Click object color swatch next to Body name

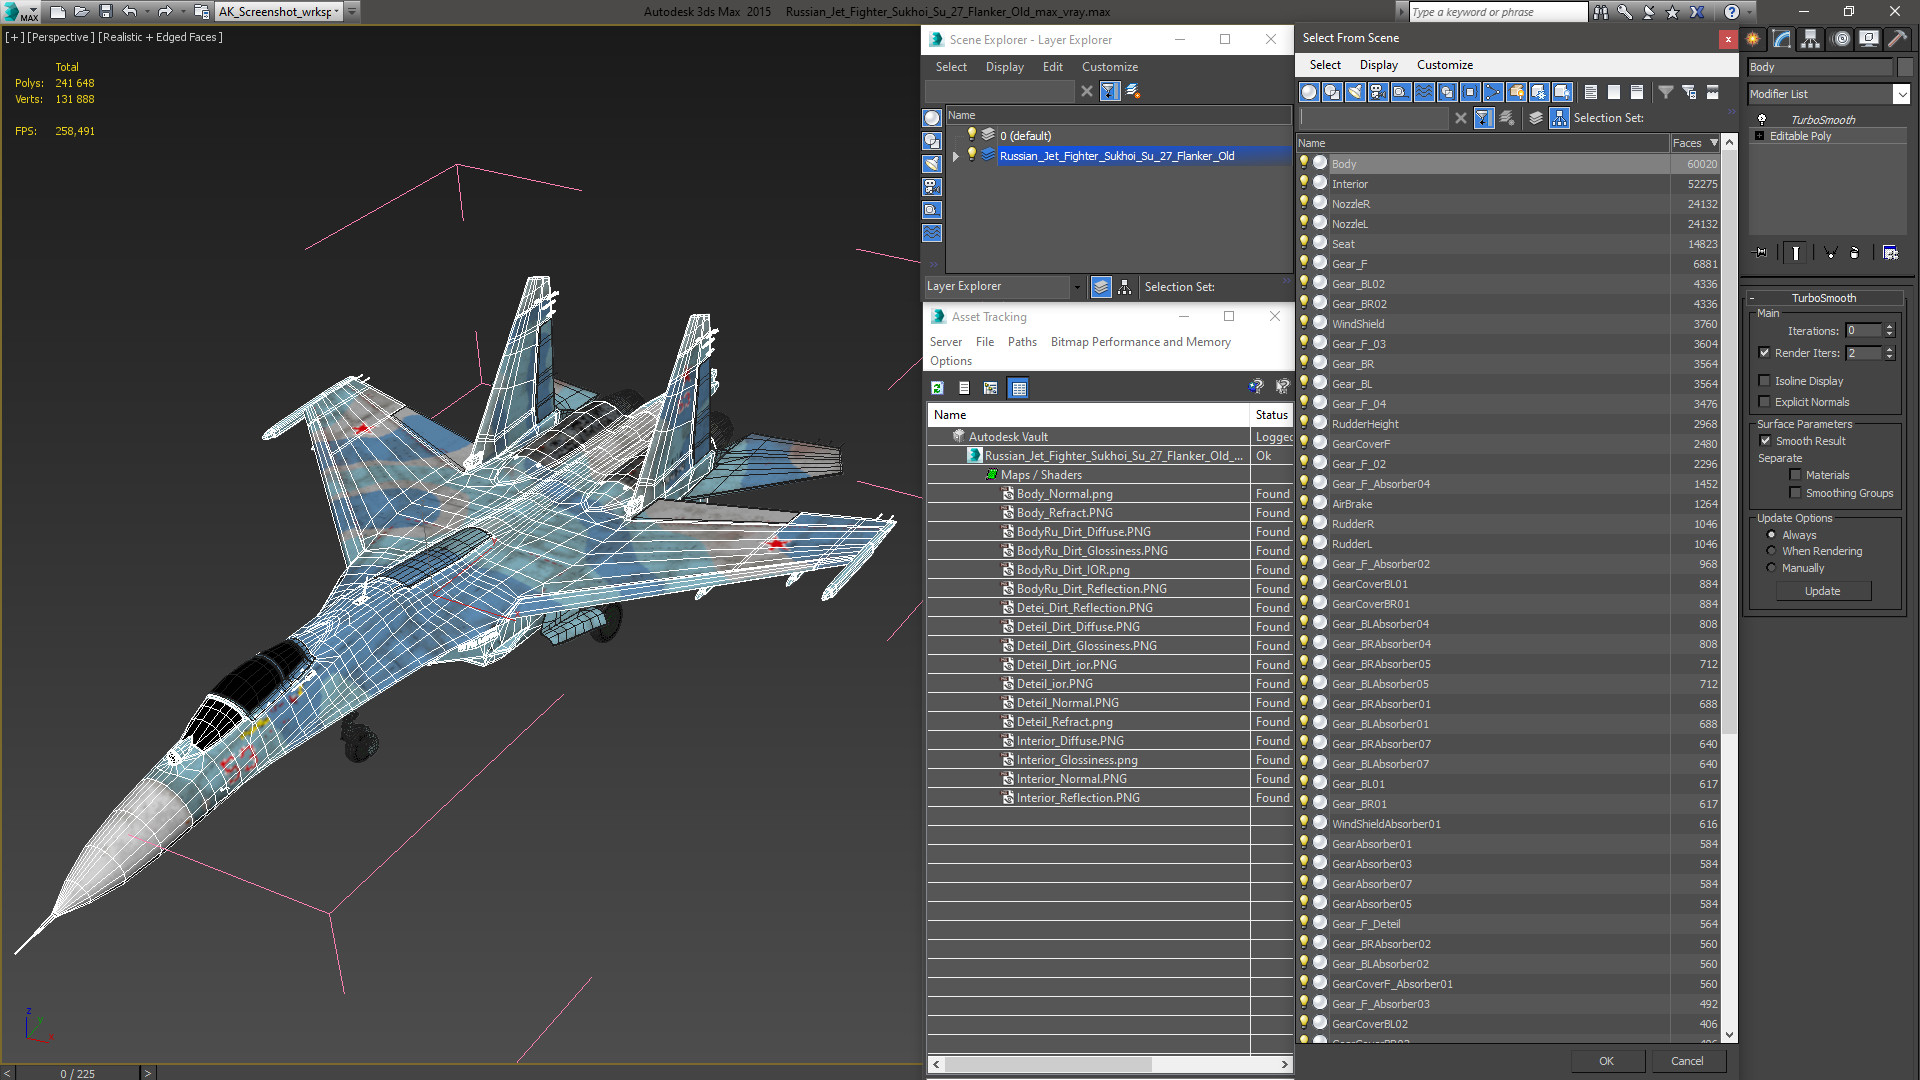click(x=1905, y=67)
